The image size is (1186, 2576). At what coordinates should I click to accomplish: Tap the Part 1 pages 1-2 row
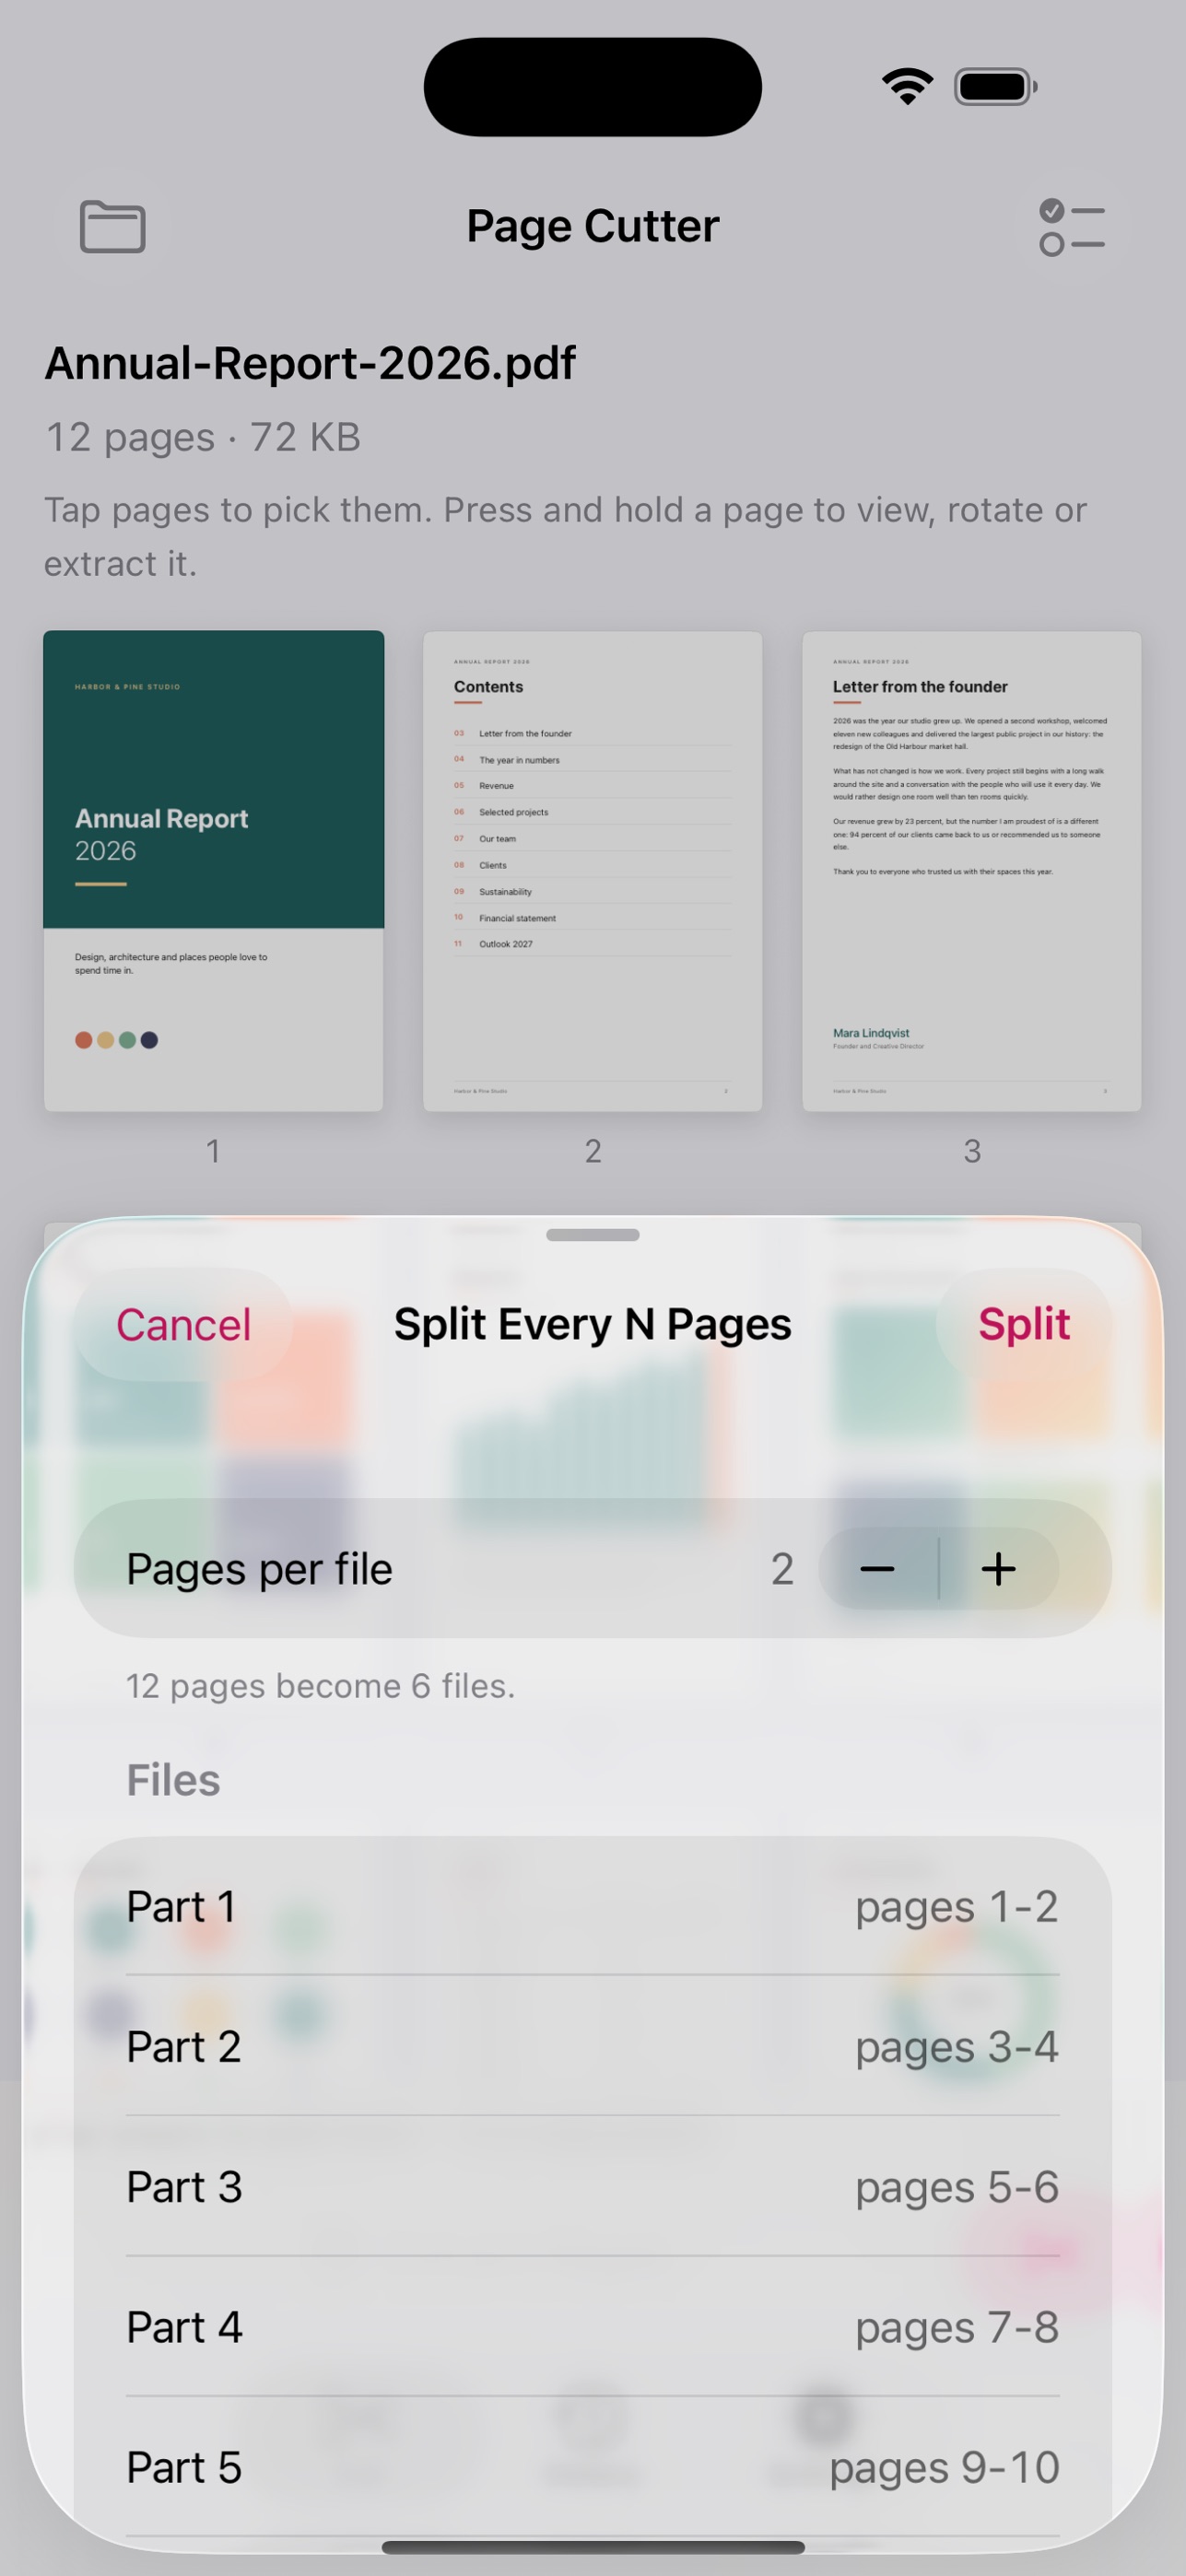(593, 1906)
